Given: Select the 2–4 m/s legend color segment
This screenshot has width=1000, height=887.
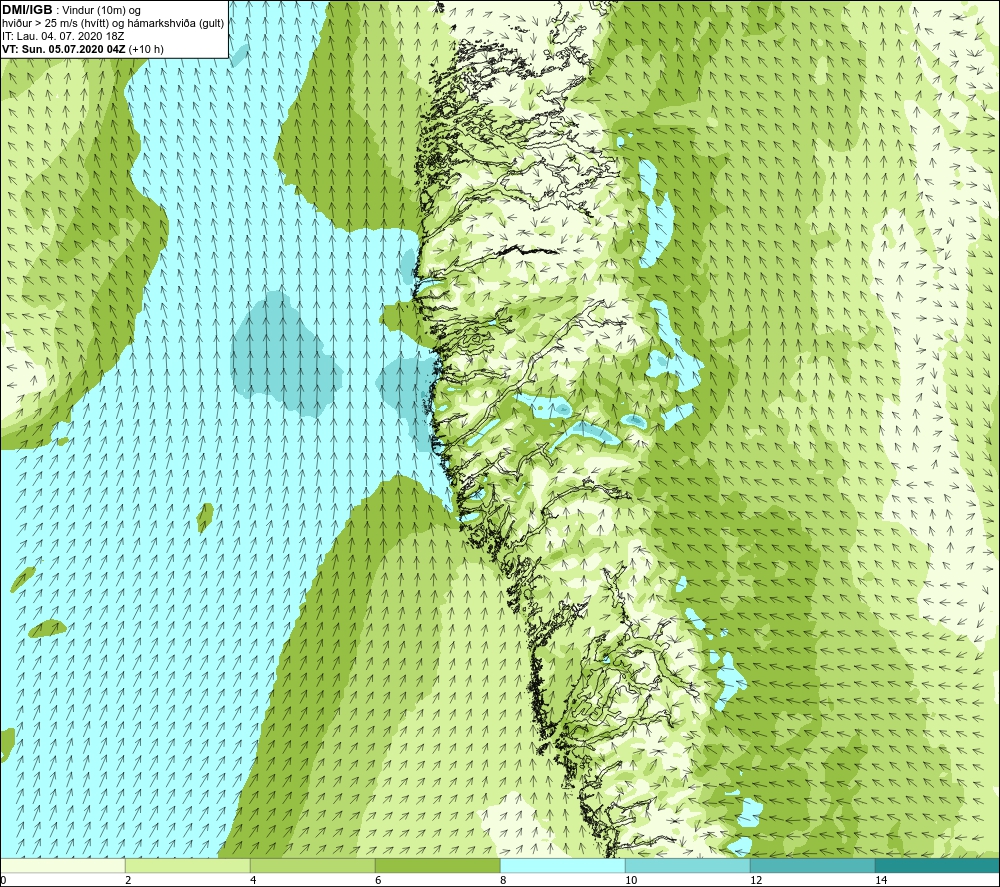Looking at the screenshot, I should [x=188, y=865].
